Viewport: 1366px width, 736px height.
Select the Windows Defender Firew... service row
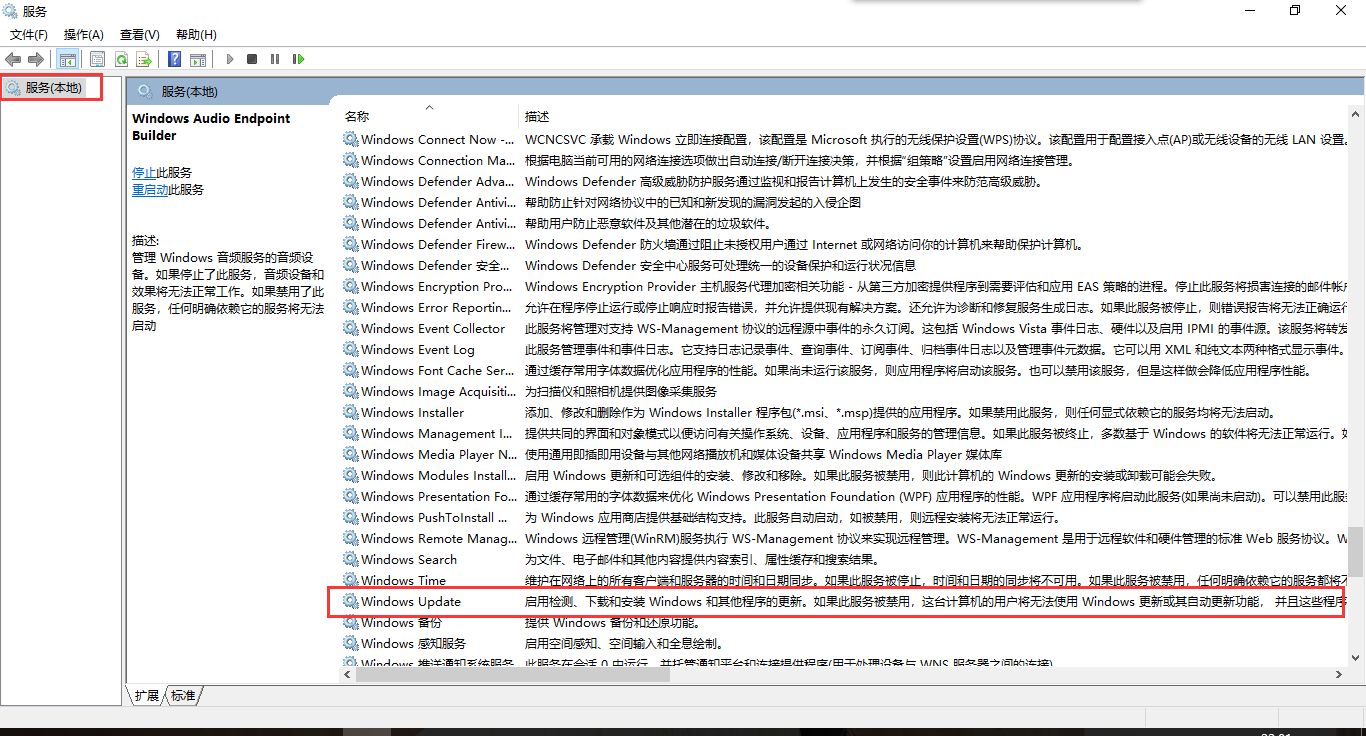tap(845, 244)
